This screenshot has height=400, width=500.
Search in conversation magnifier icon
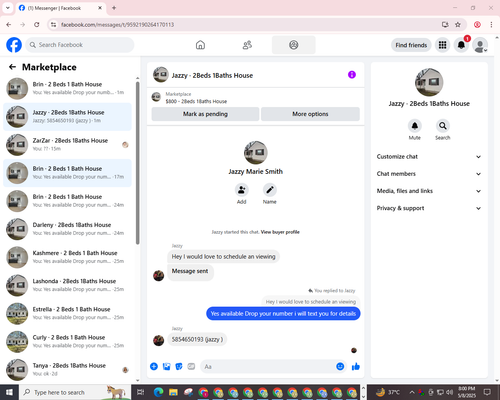coord(443,126)
